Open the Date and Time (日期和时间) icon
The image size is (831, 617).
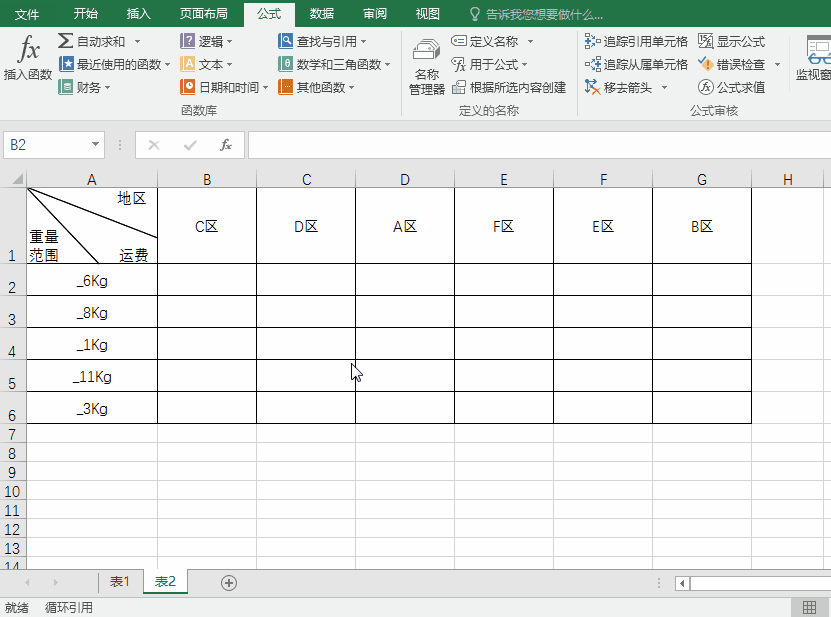click(188, 87)
